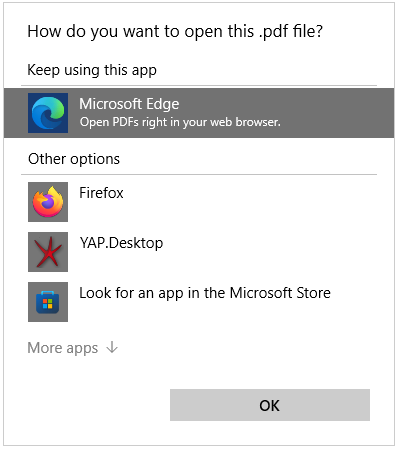404x451 pixels.
Task: Click the "Other options" section heading
Action: (74, 159)
